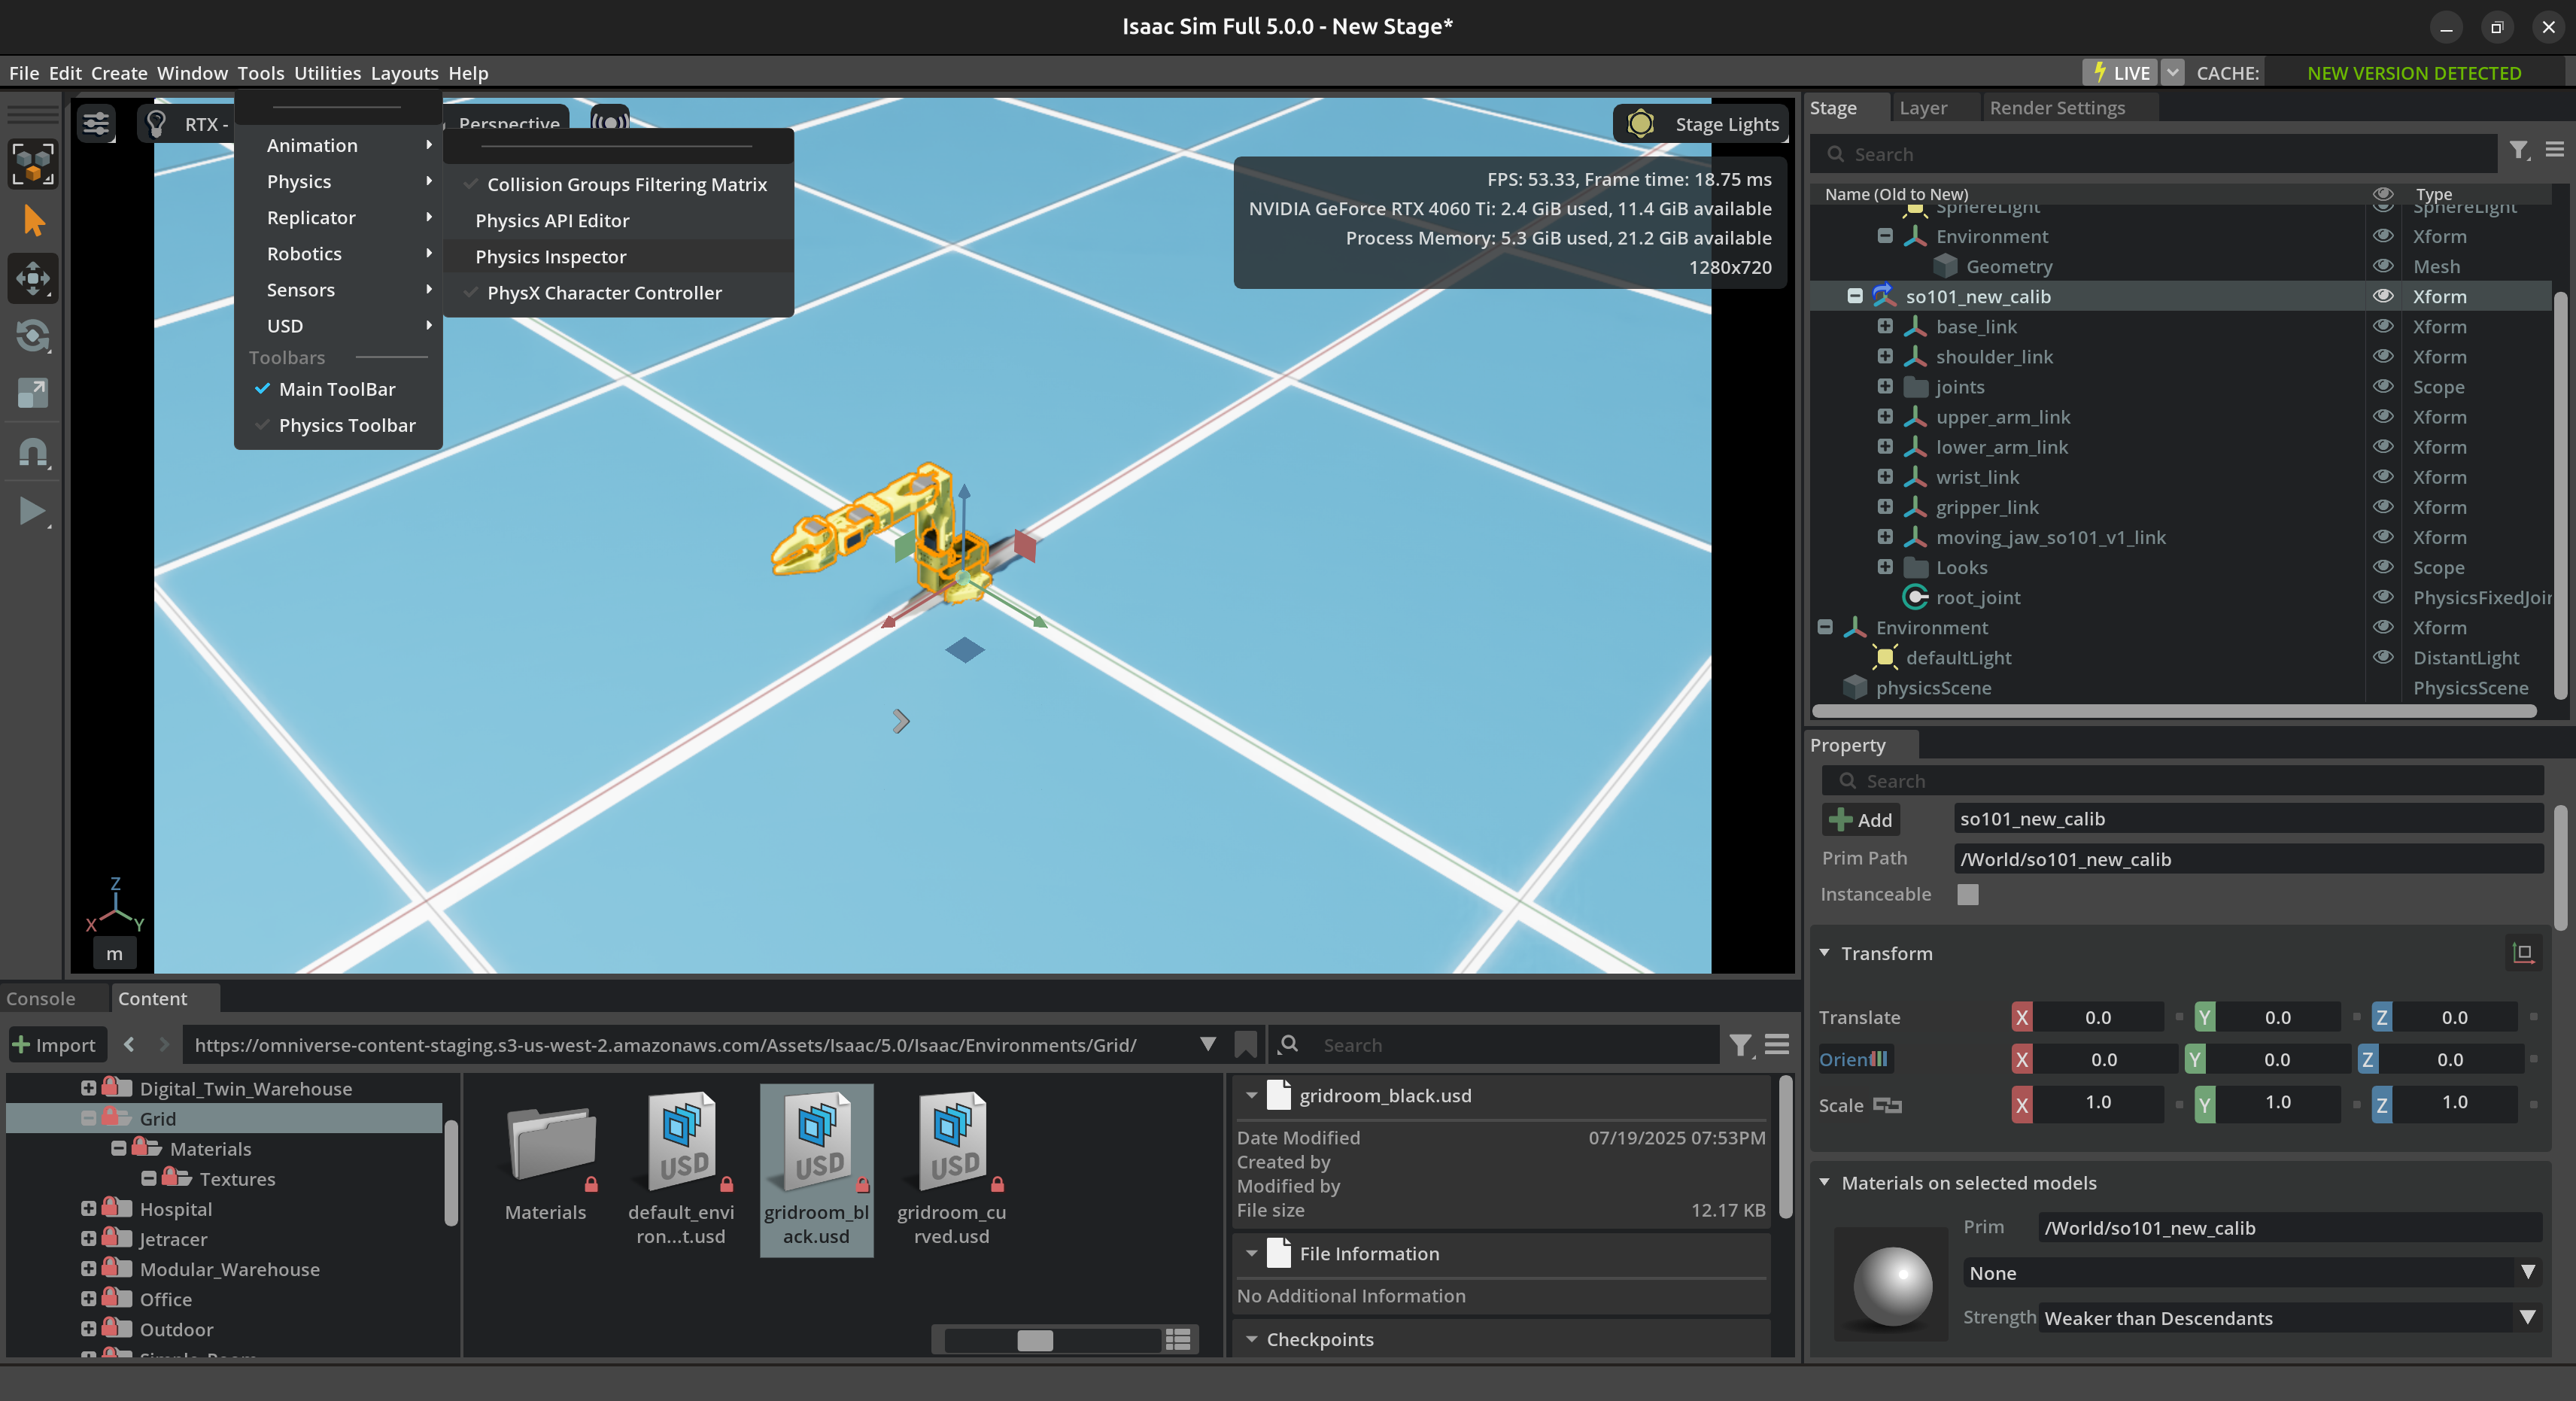The image size is (2576, 1401).
Task: Toggle visibility of gripper_link
Action: tap(2384, 506)
